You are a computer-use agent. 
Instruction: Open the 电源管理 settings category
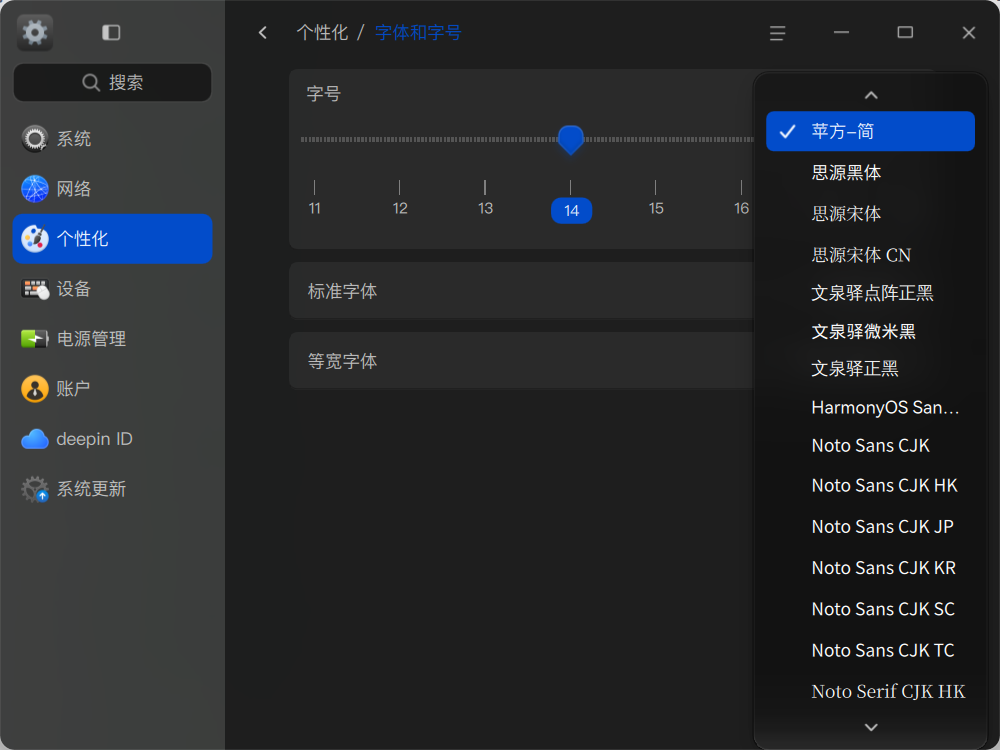112,339
